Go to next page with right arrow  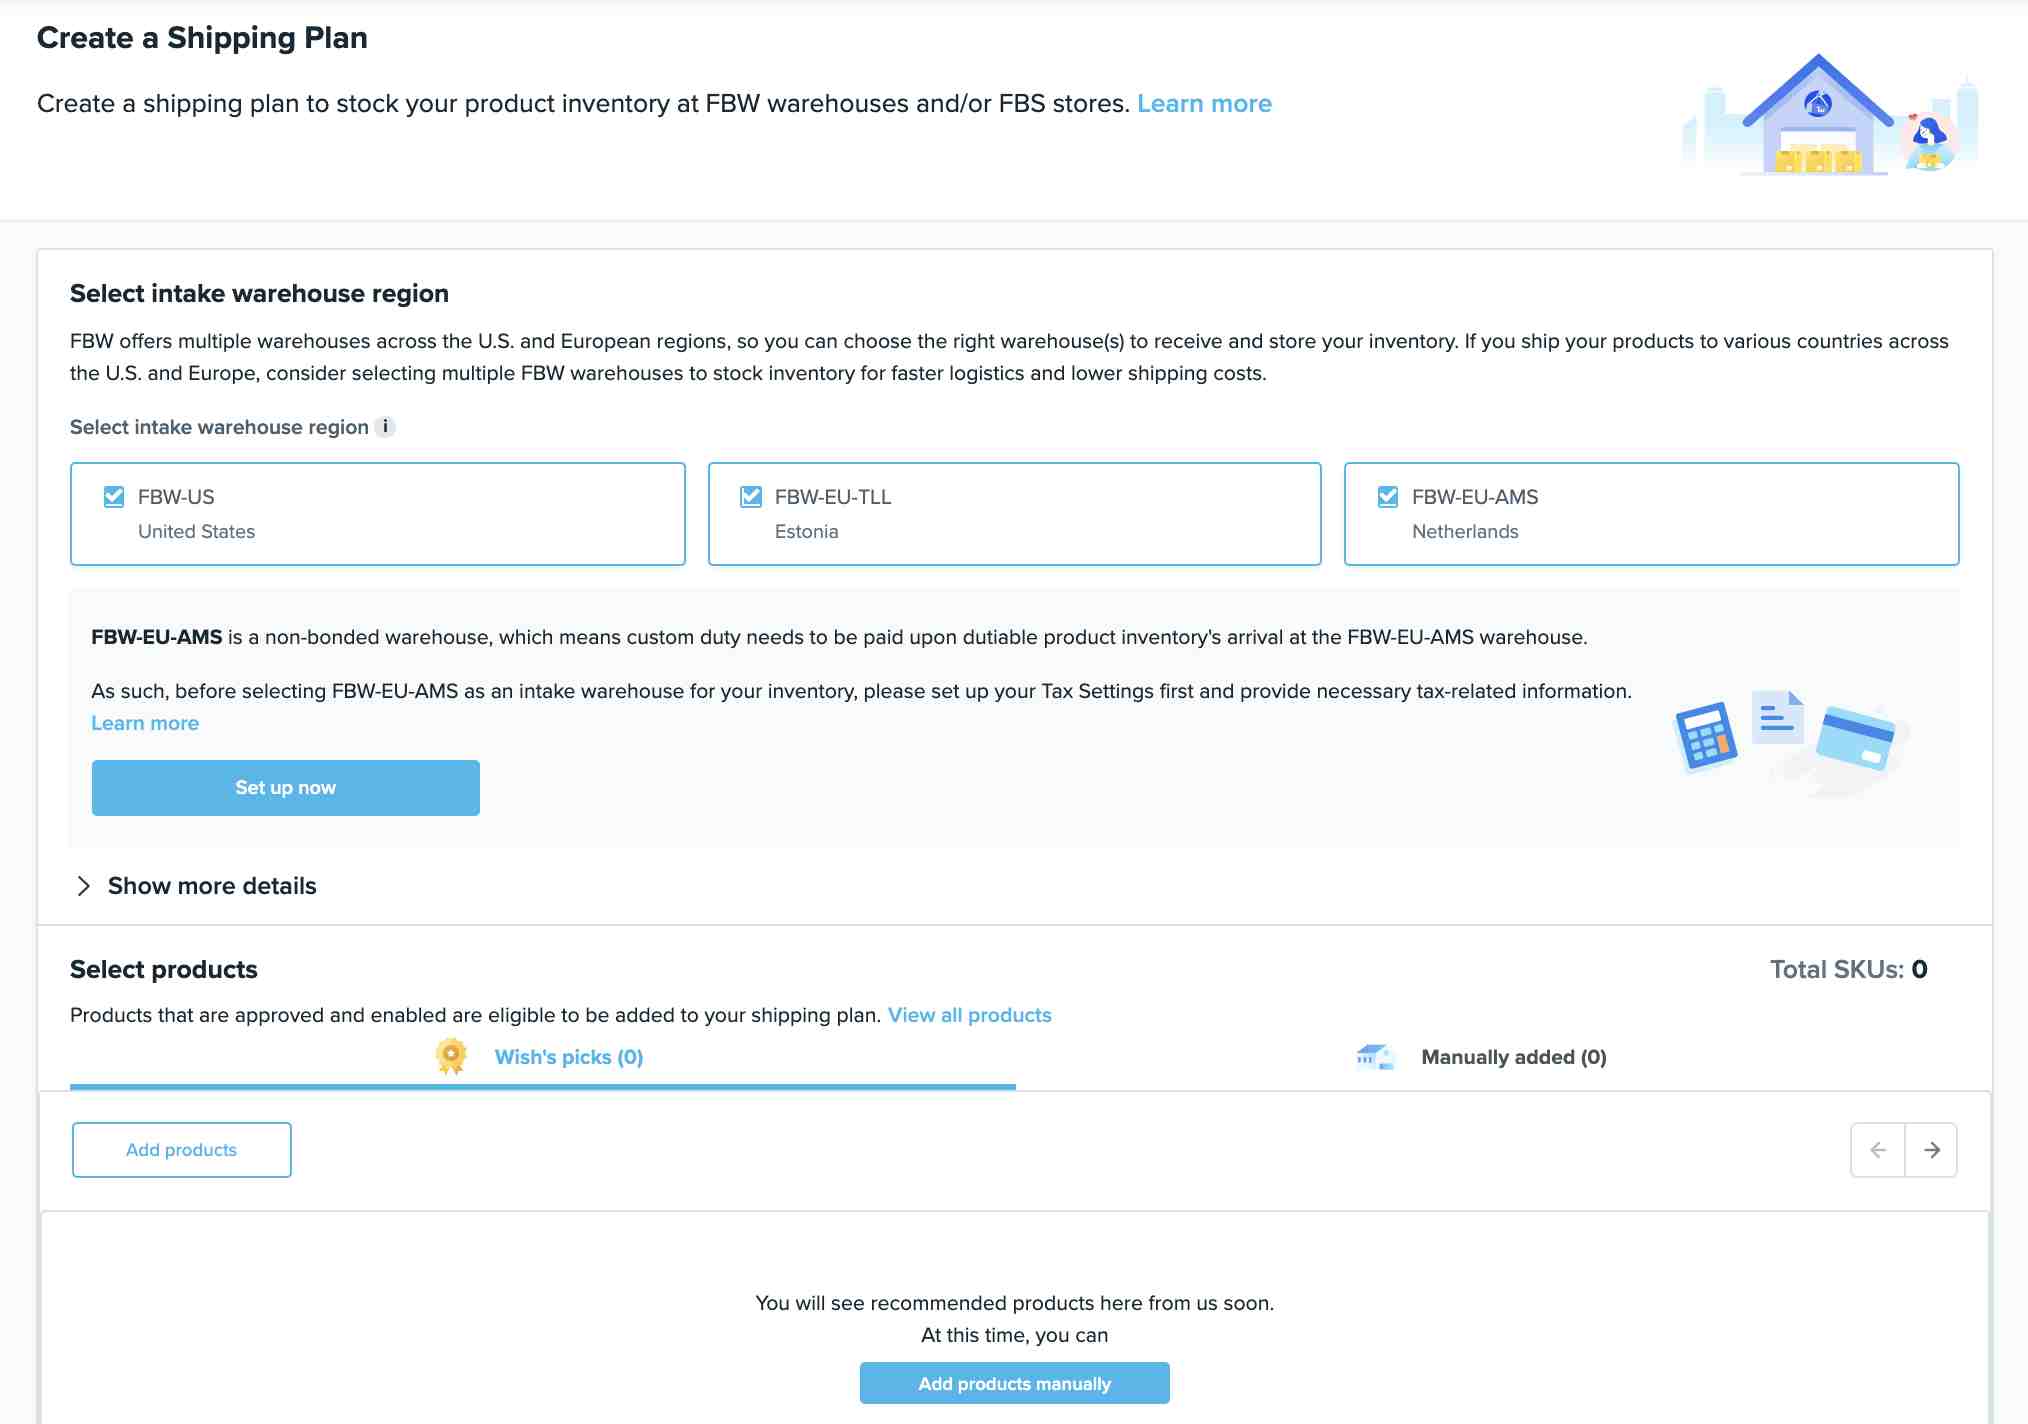(1931, 1150)
